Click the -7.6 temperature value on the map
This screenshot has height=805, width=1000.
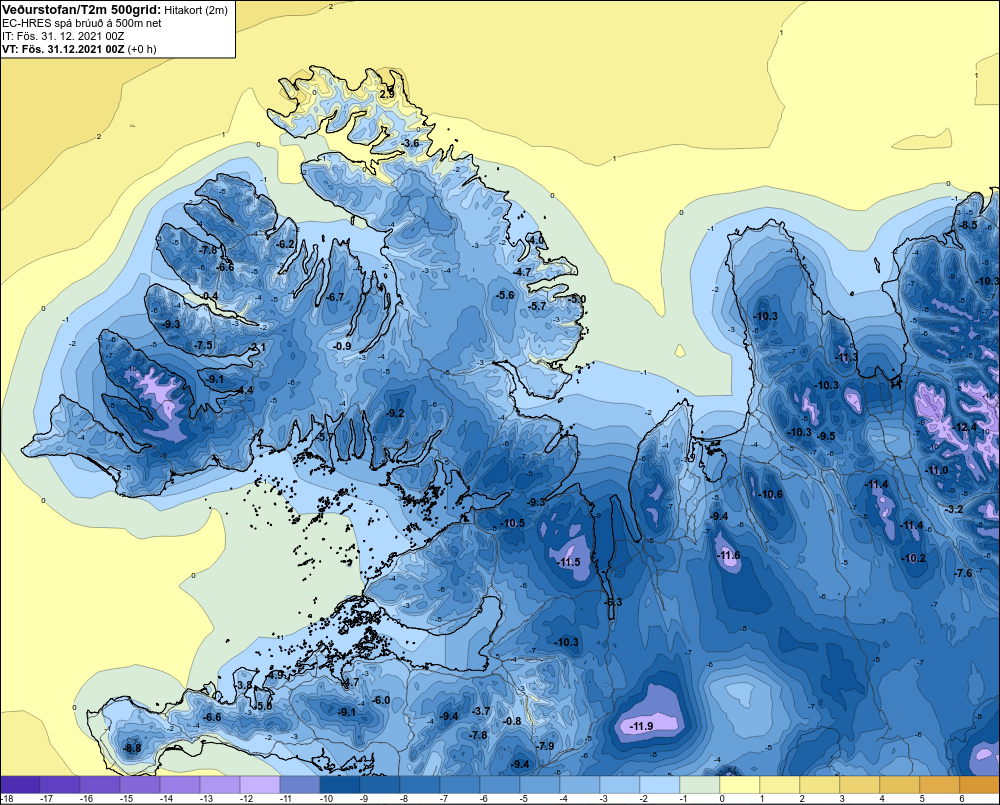[963, 573]
